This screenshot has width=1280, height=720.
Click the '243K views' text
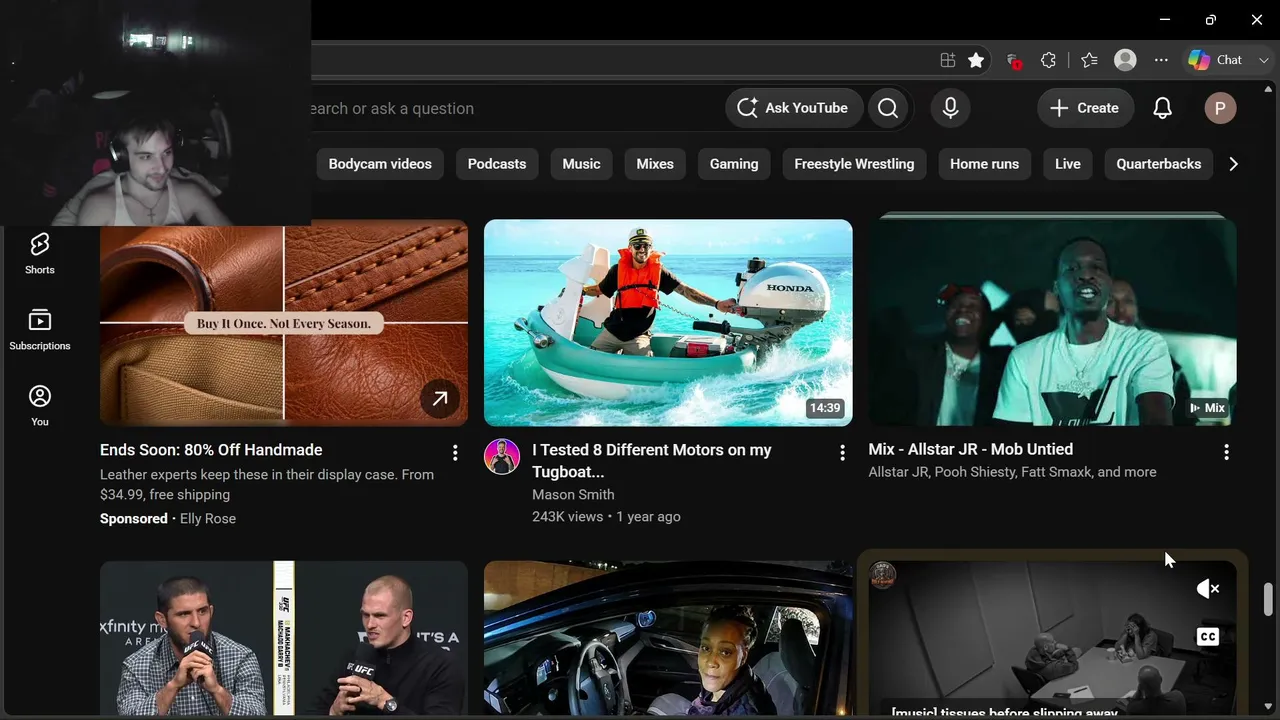point(568,517)
